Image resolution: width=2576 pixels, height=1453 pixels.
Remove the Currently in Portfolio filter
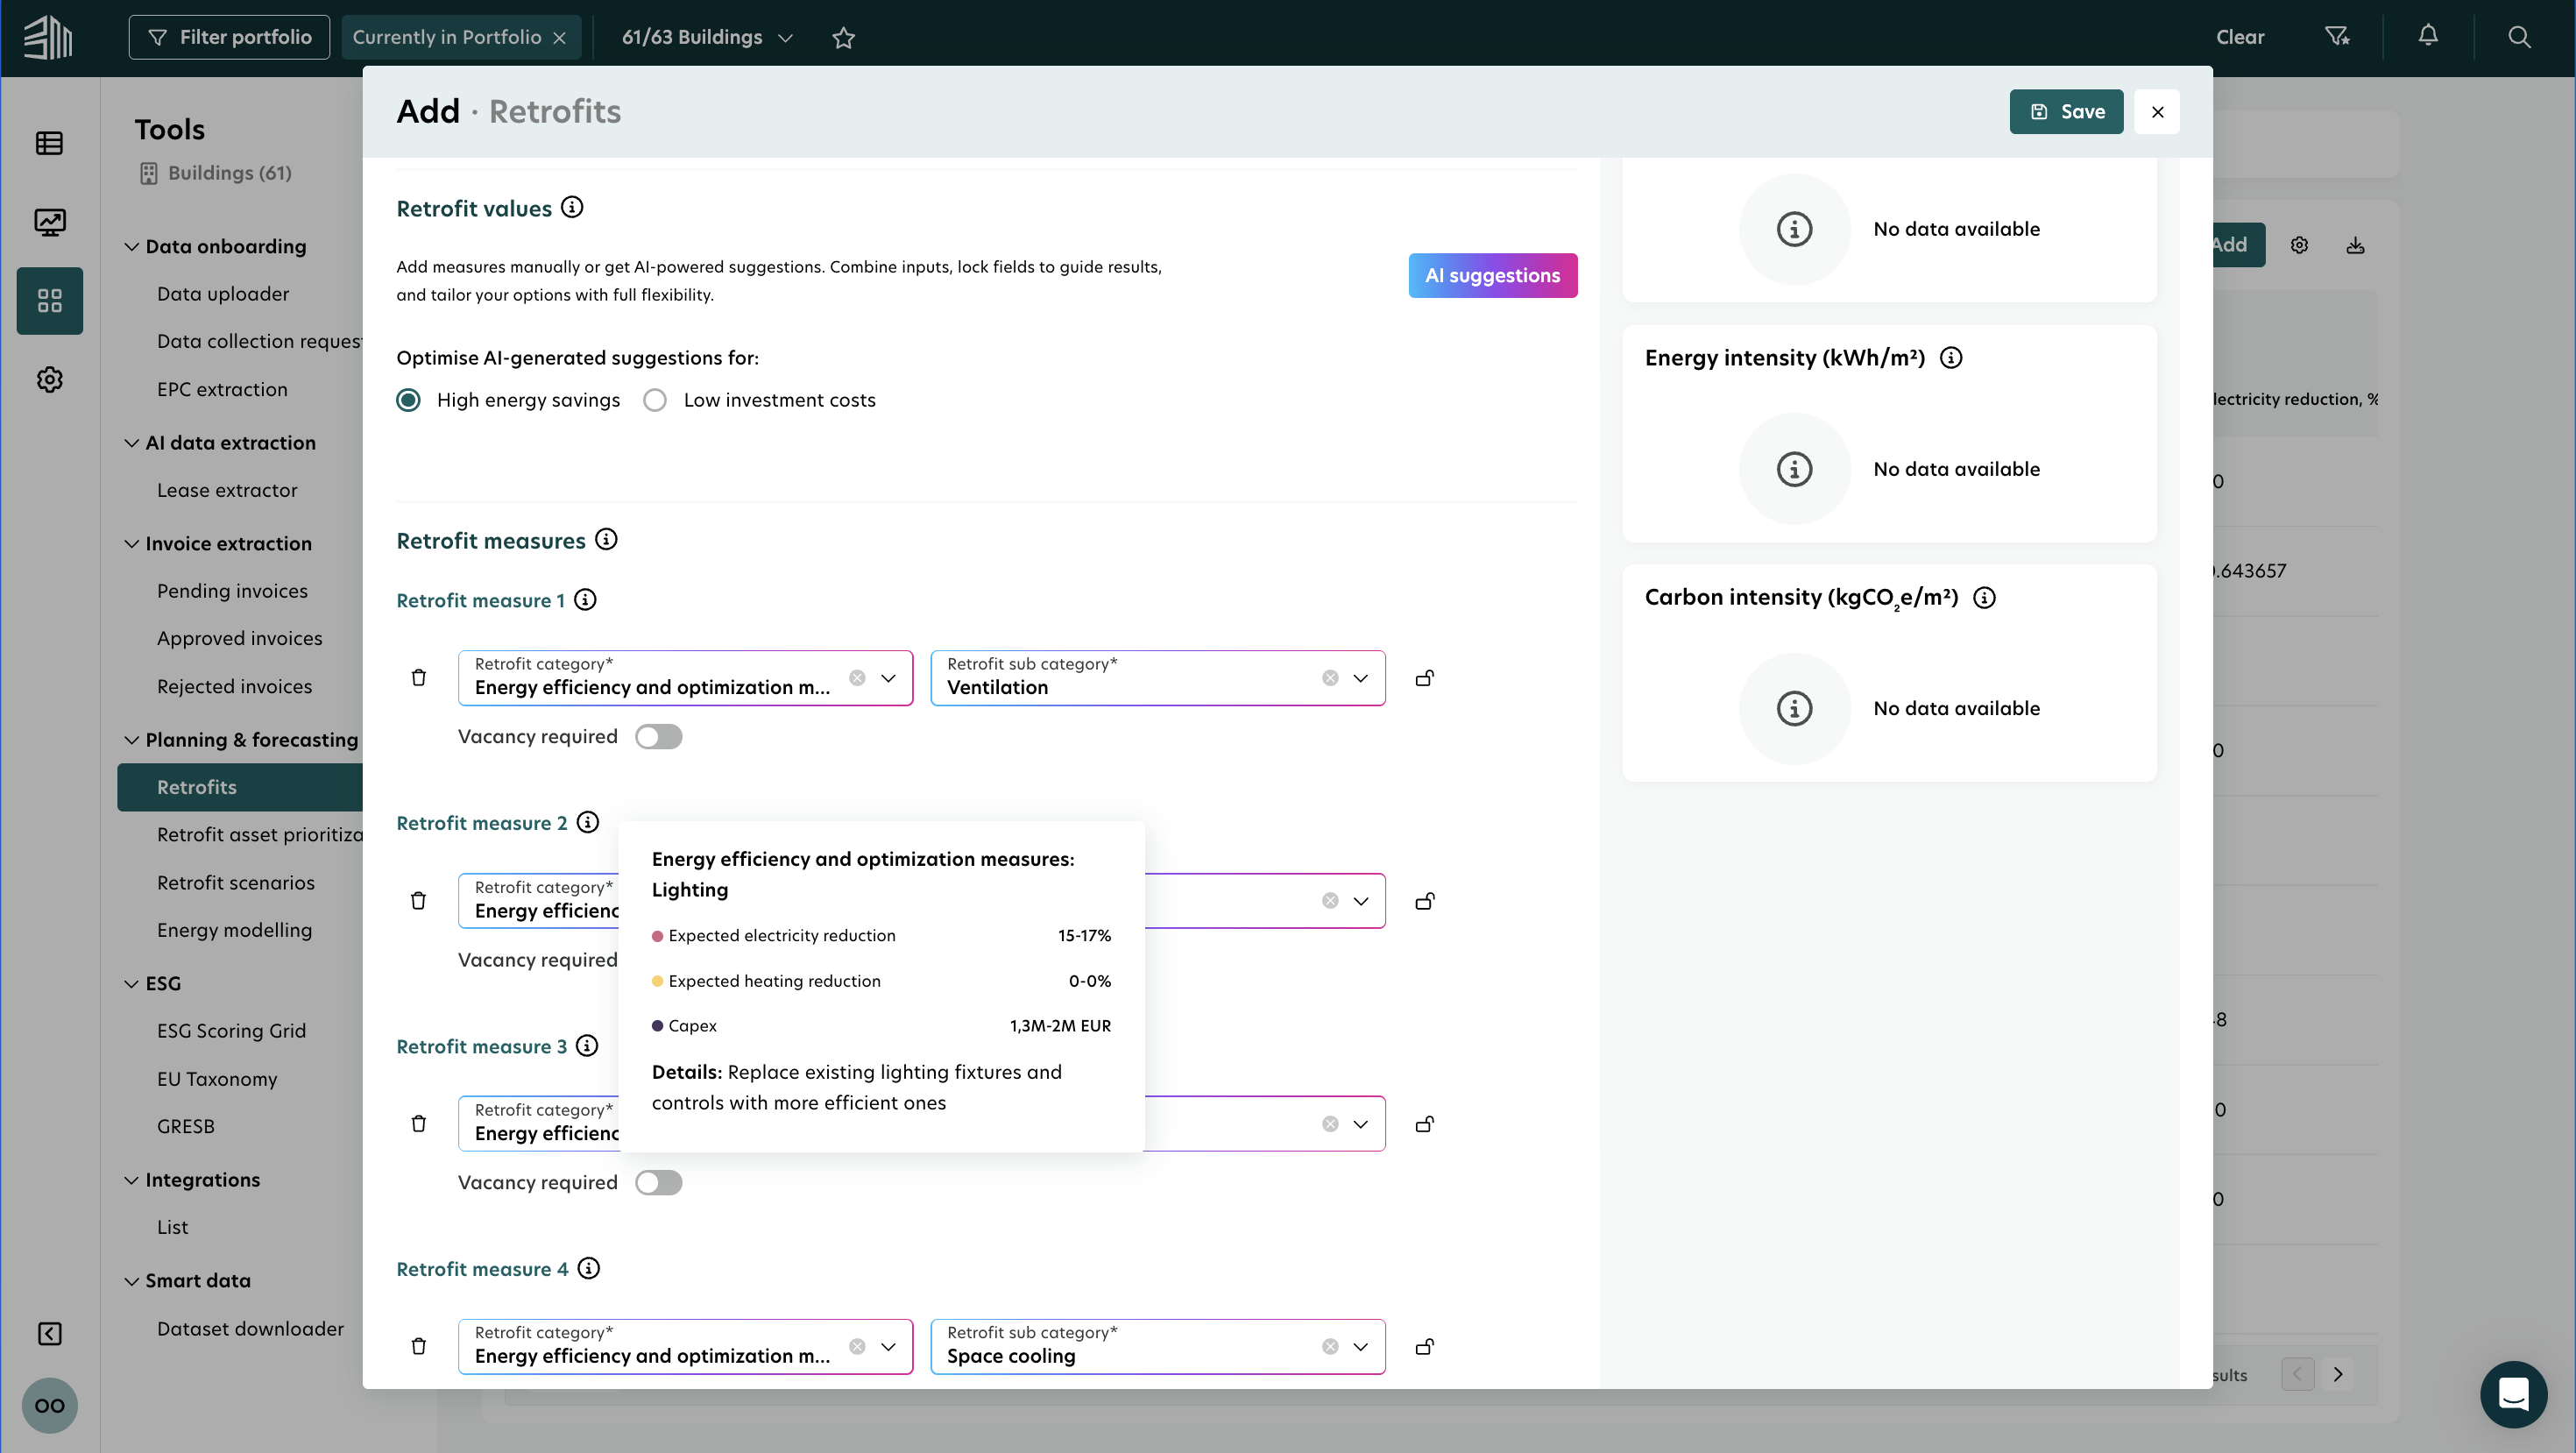click(x=560, y=38)
